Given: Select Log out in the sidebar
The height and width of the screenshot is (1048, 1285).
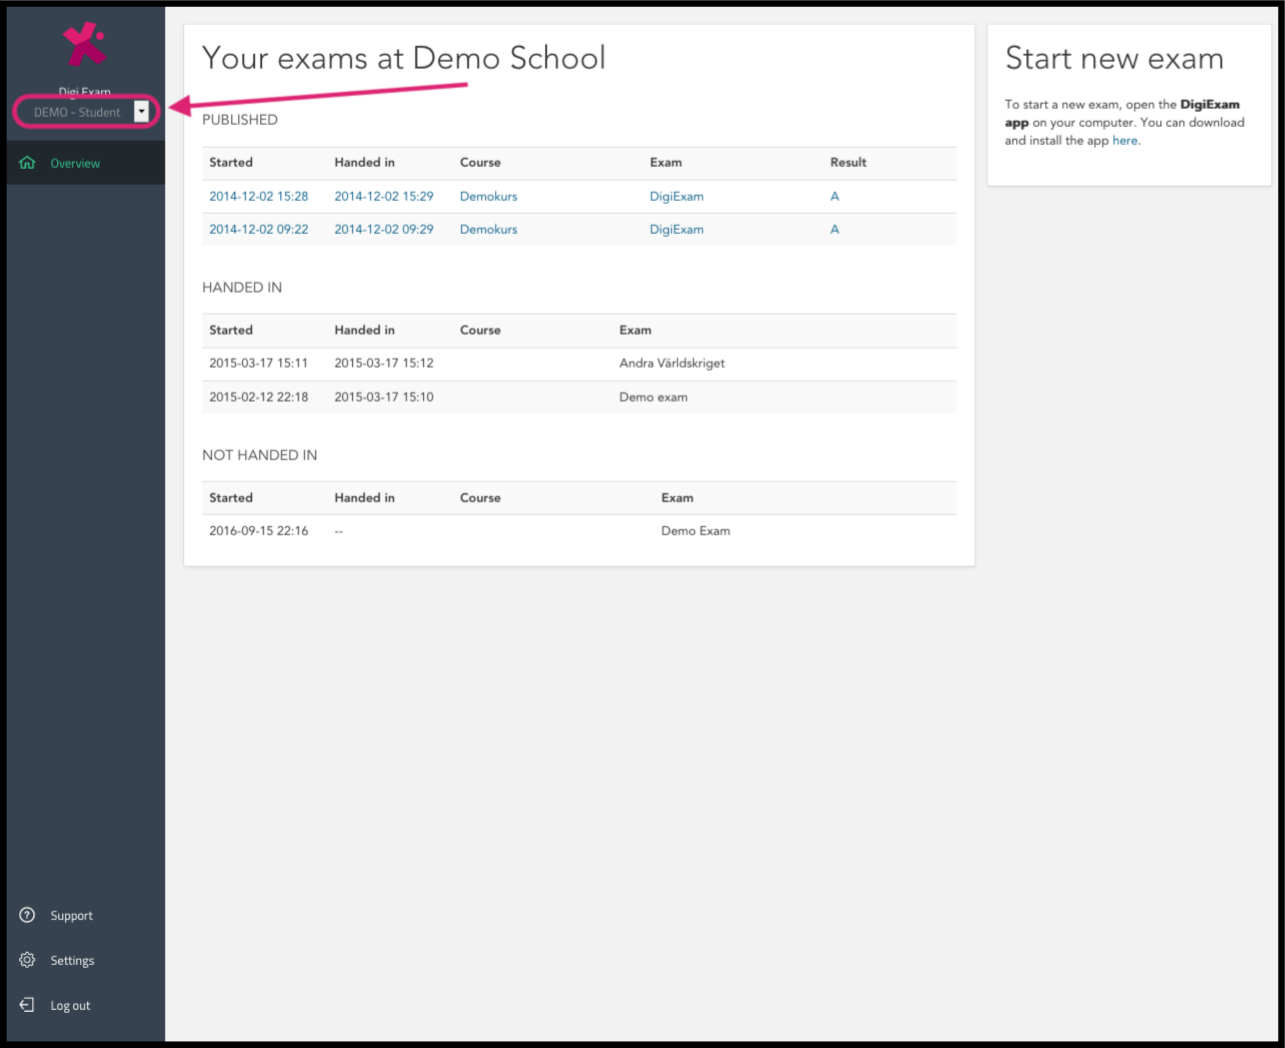Looking at the screenshot, I should (x=70, y=1006).
